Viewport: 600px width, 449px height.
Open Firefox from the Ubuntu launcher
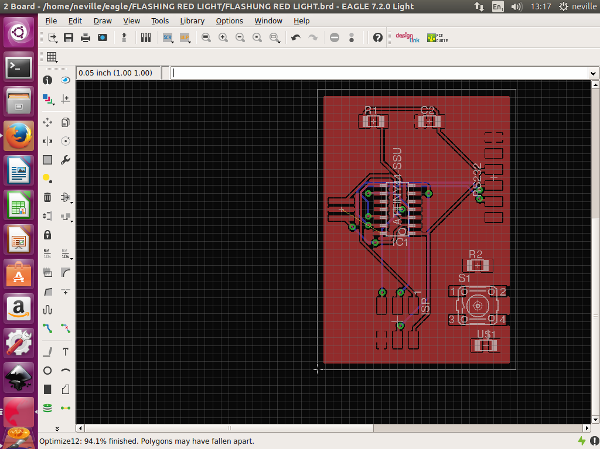[18, 135]
